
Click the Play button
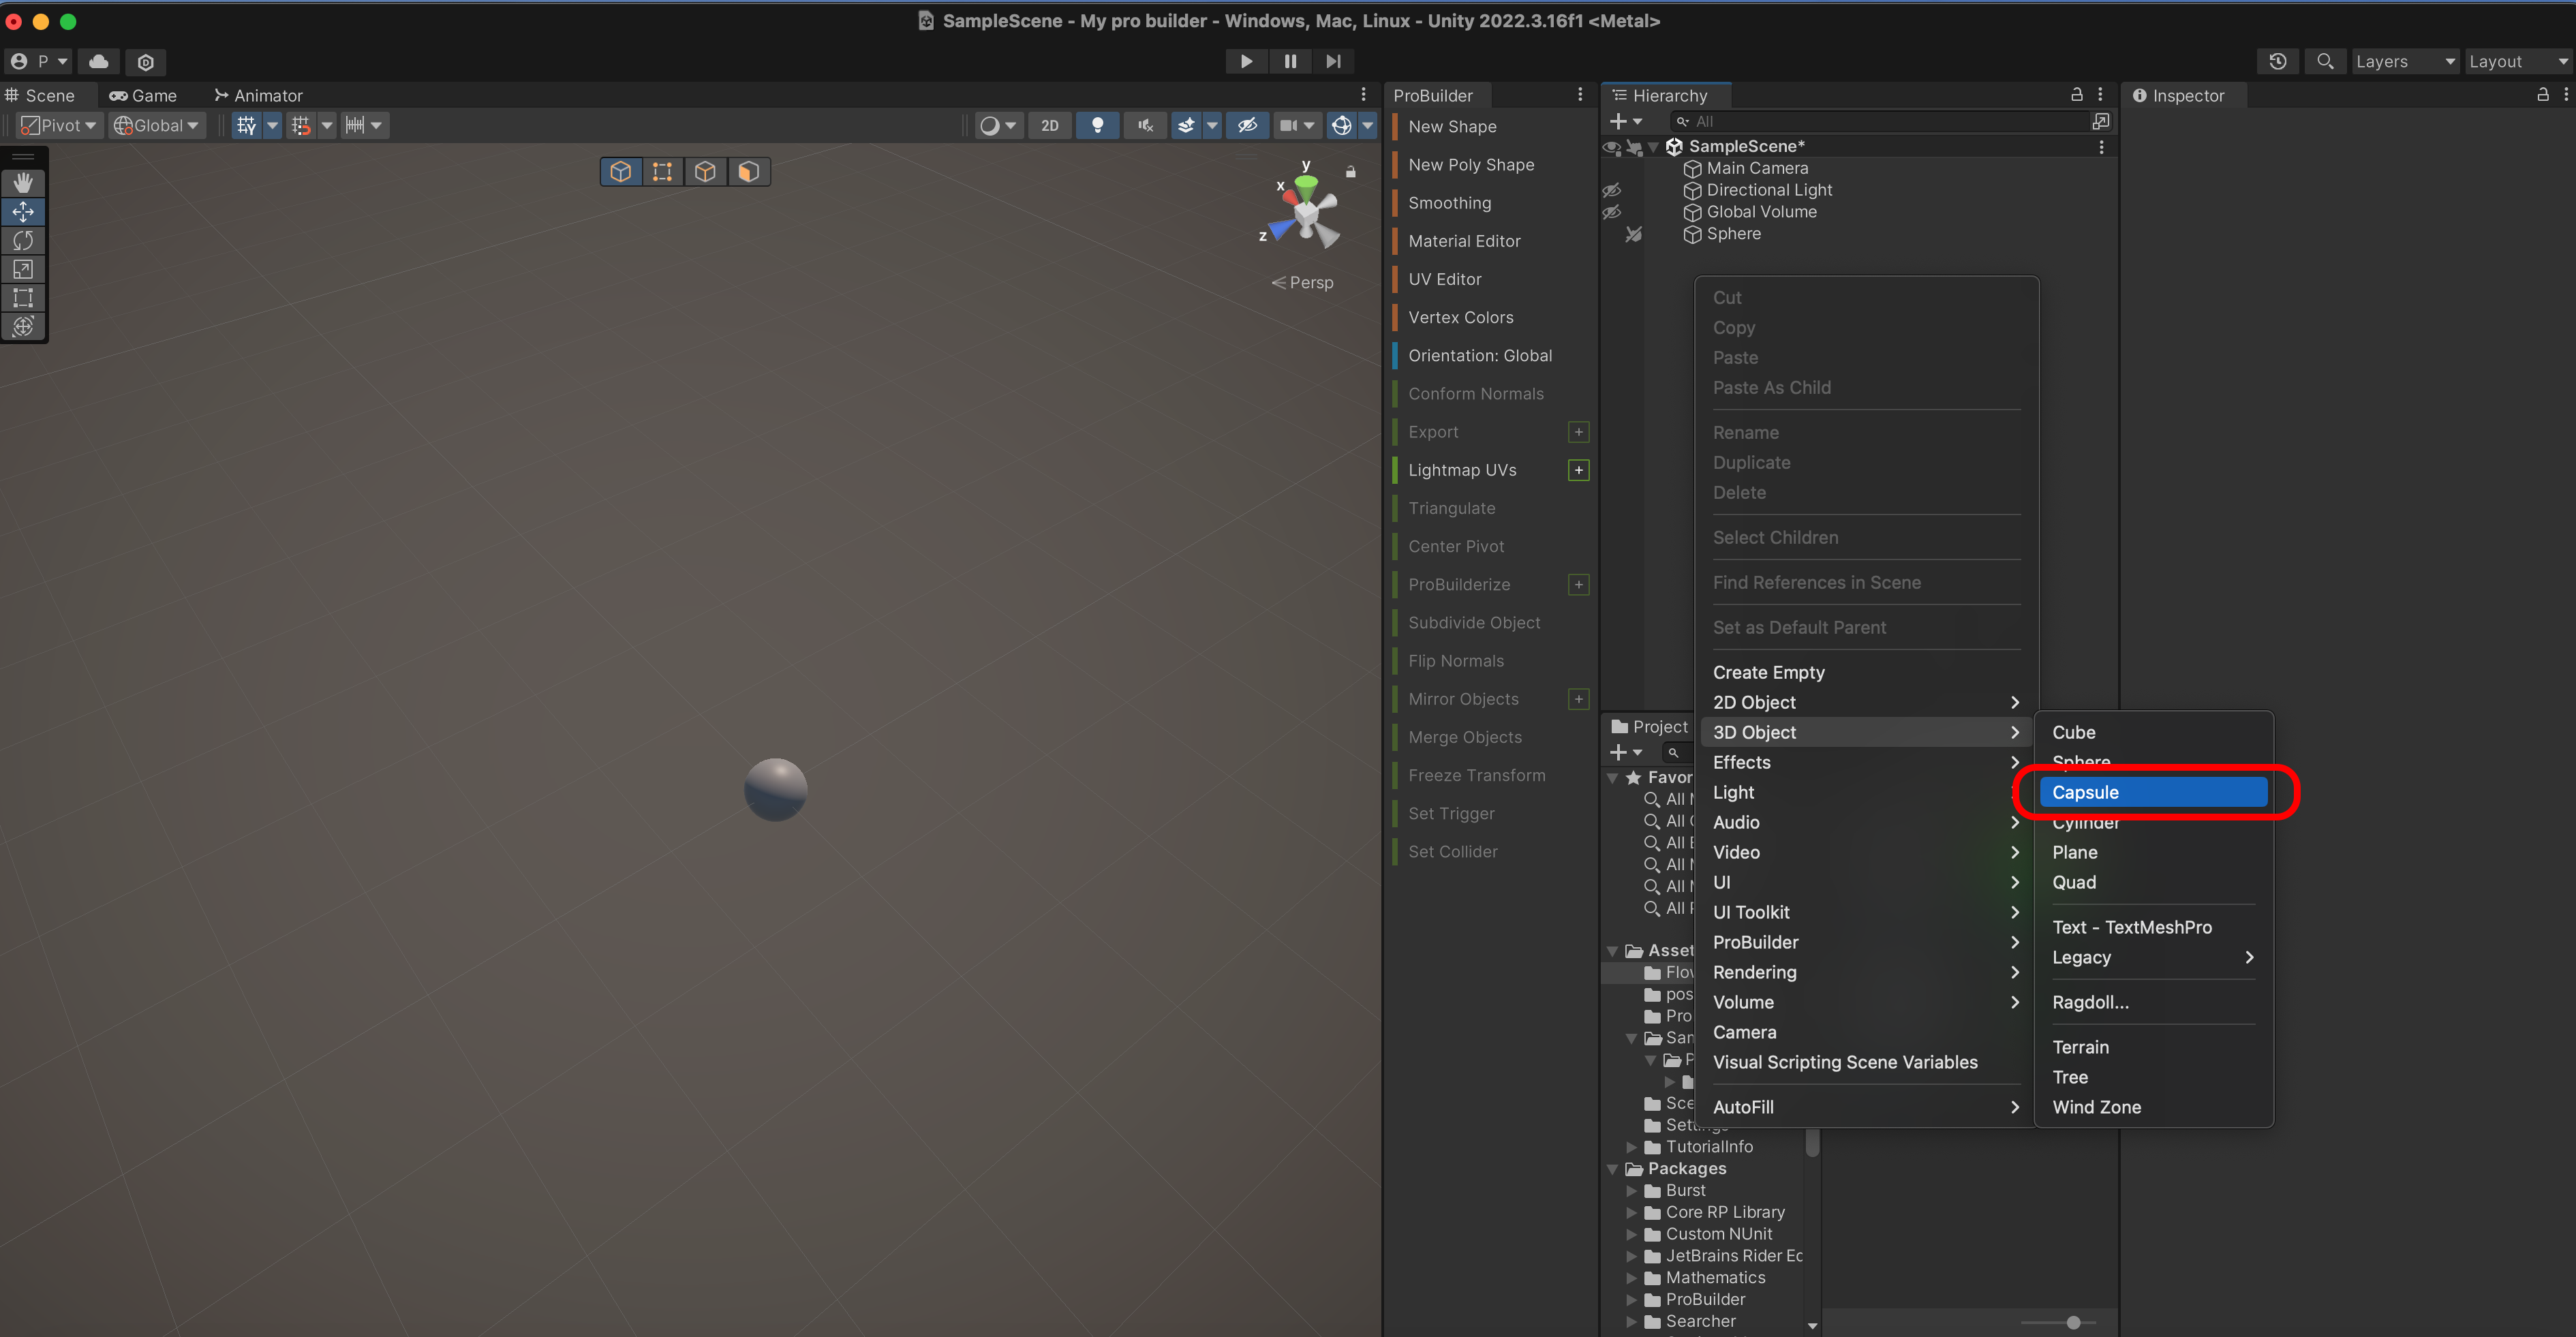[x=1246, y=61]
